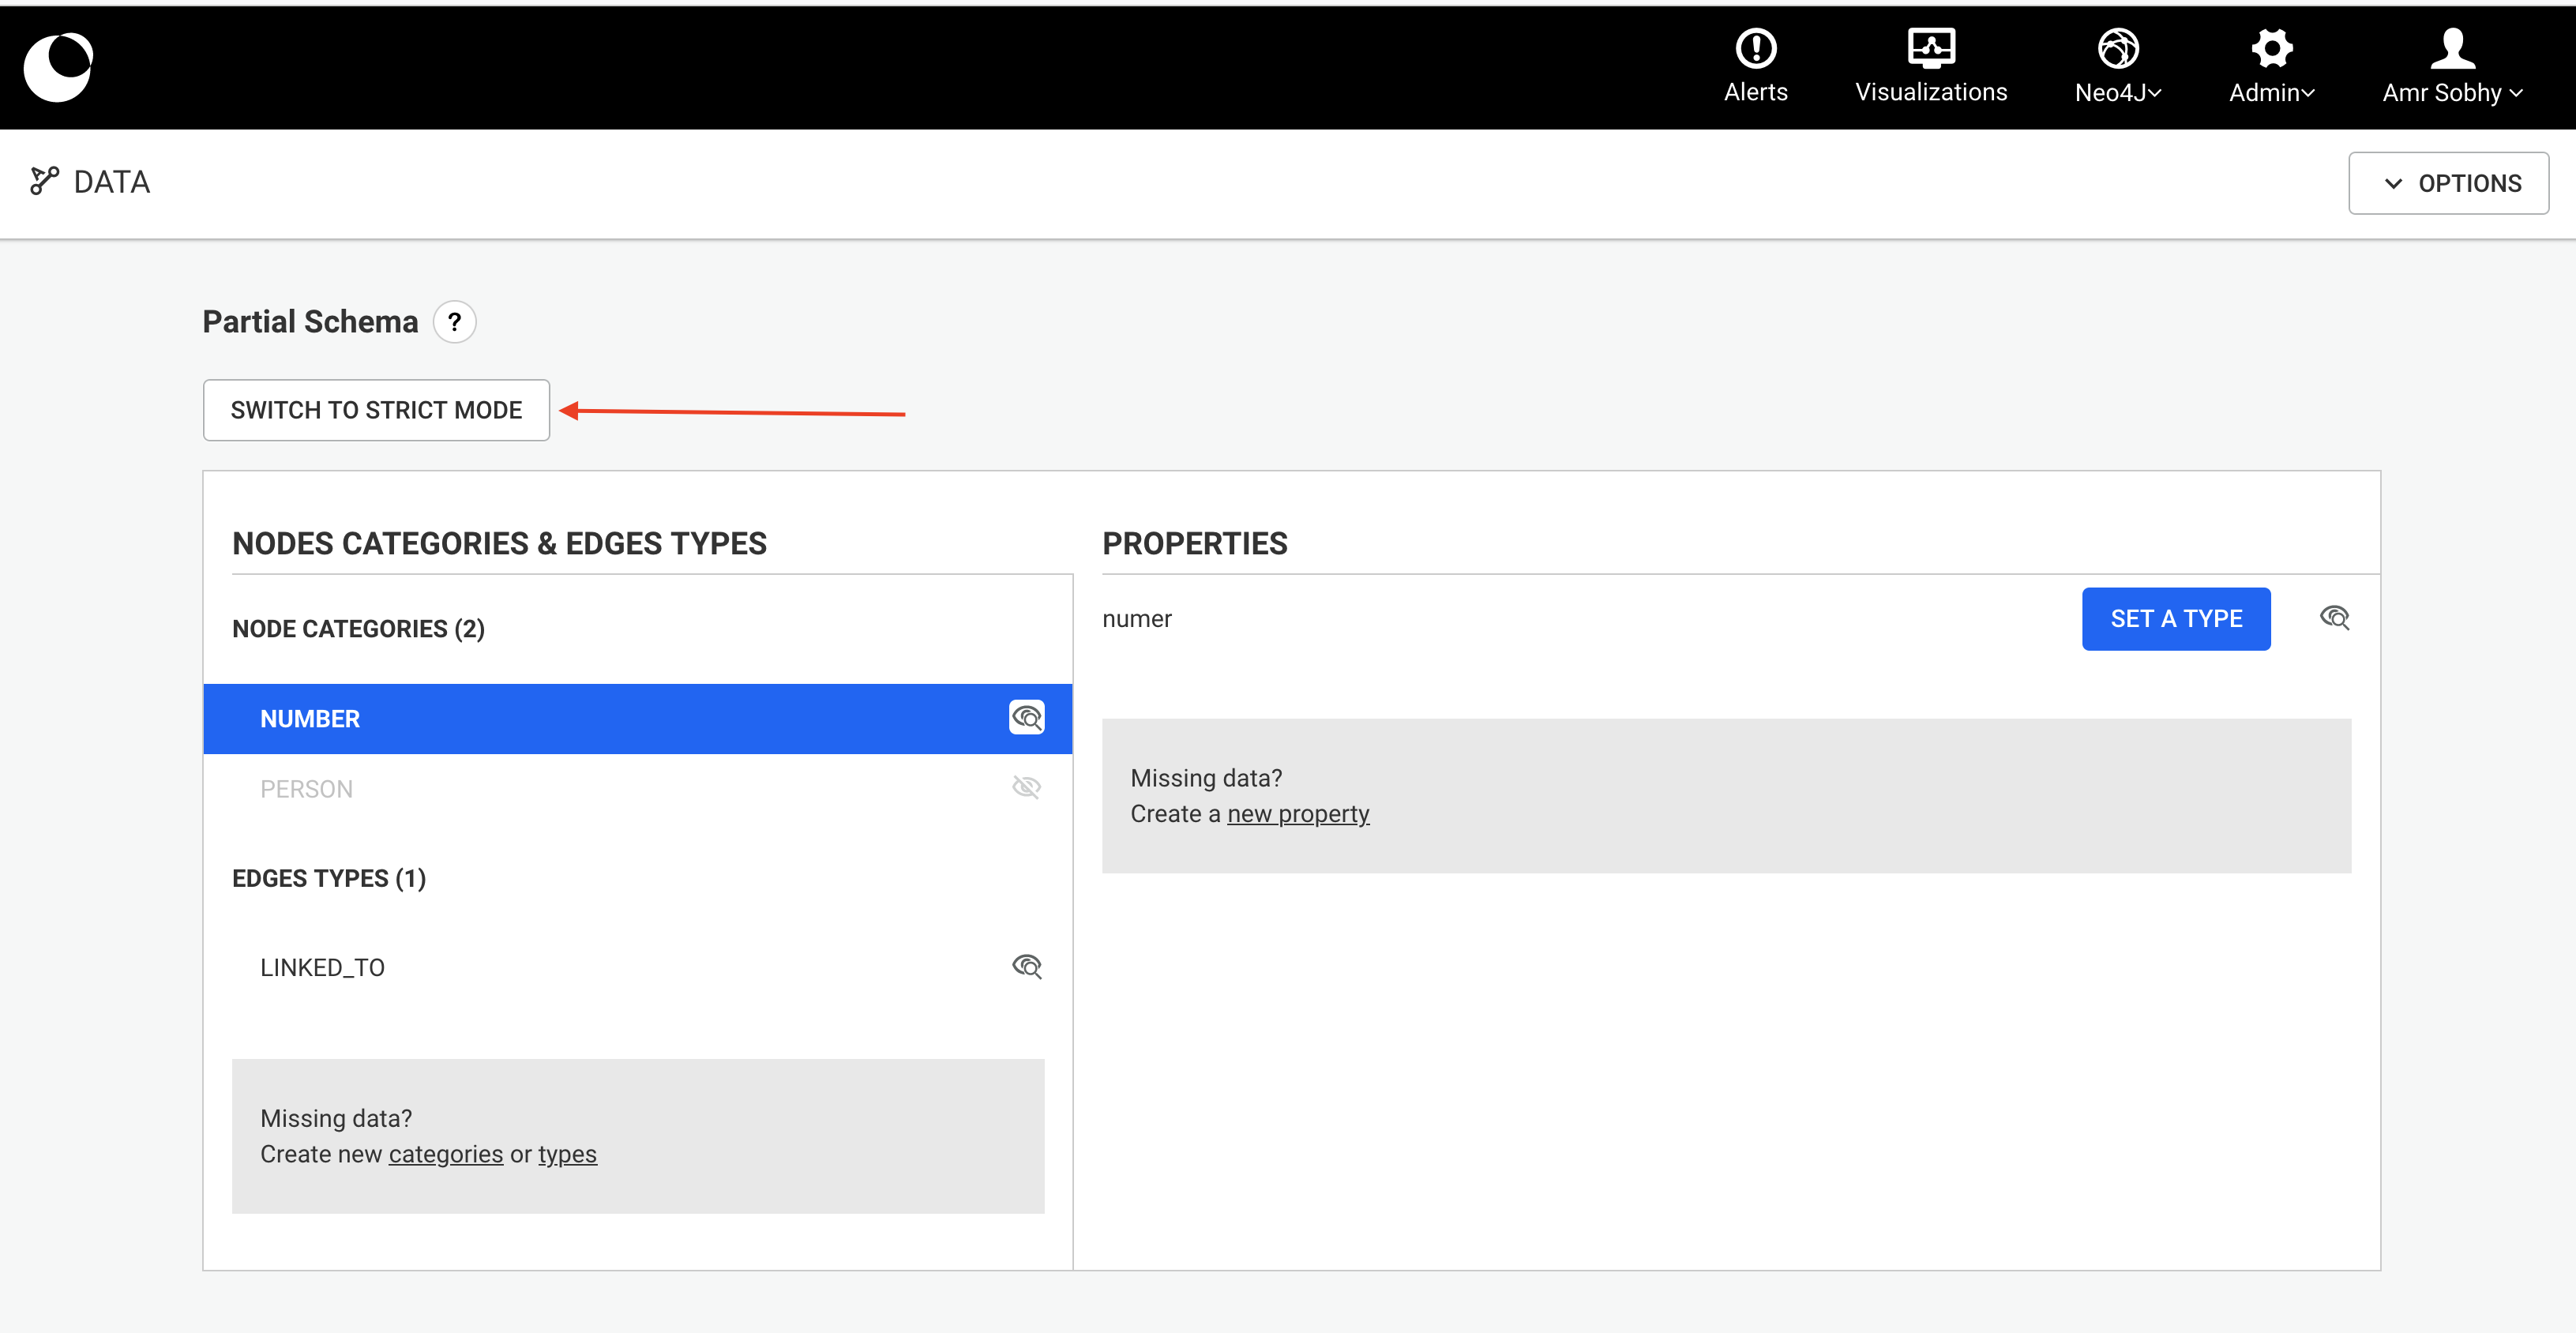Image resolution: width=2576 pixels, height=1333 pixels.
Task: Click the Linkurious logo icon
Action: pyautogui.click(x=58, y=67)
